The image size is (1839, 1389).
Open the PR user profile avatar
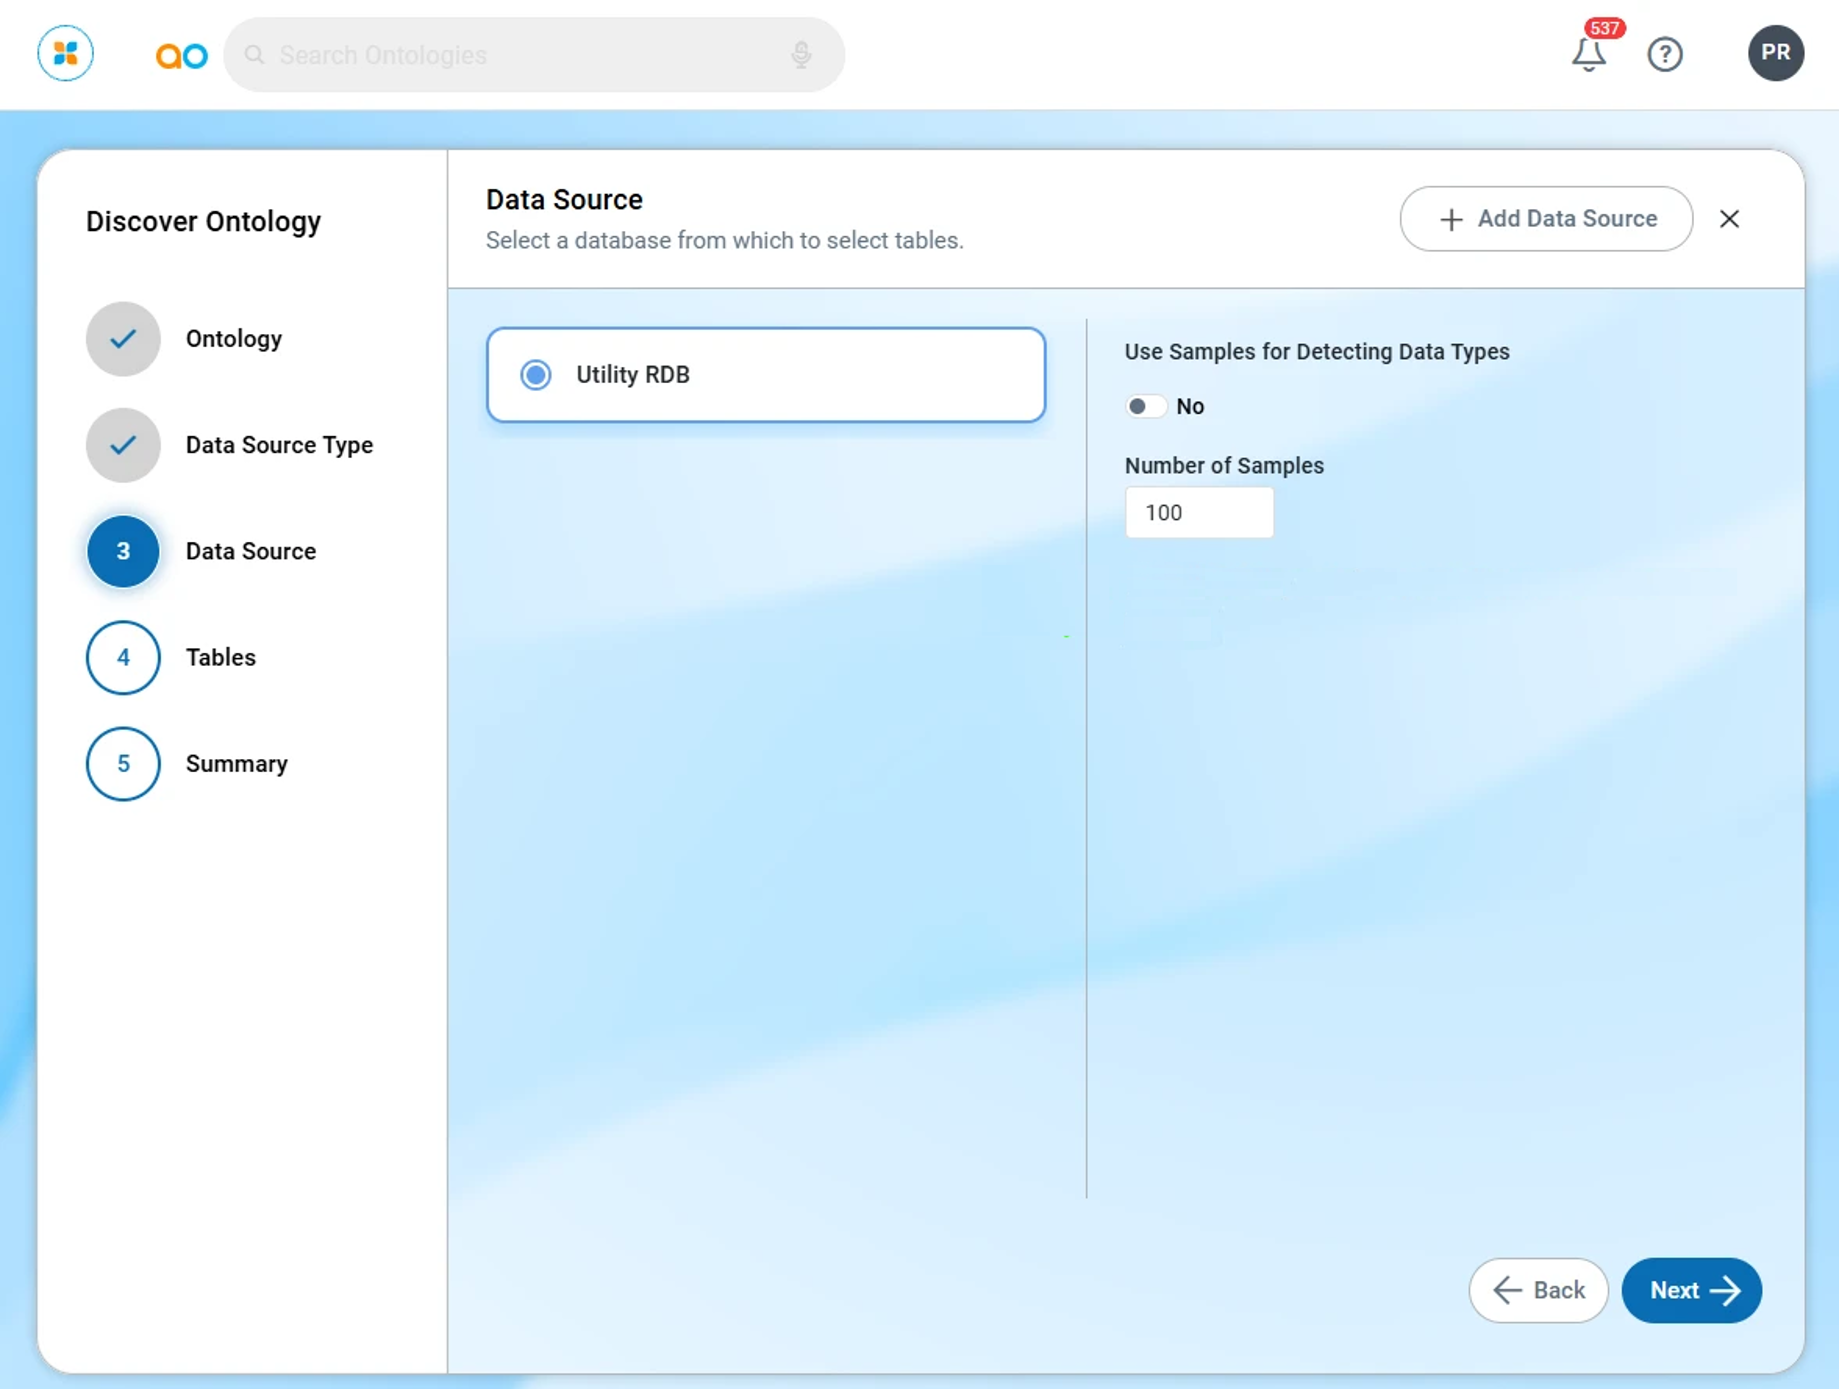pyautogui.click(x=1776, y=53)
